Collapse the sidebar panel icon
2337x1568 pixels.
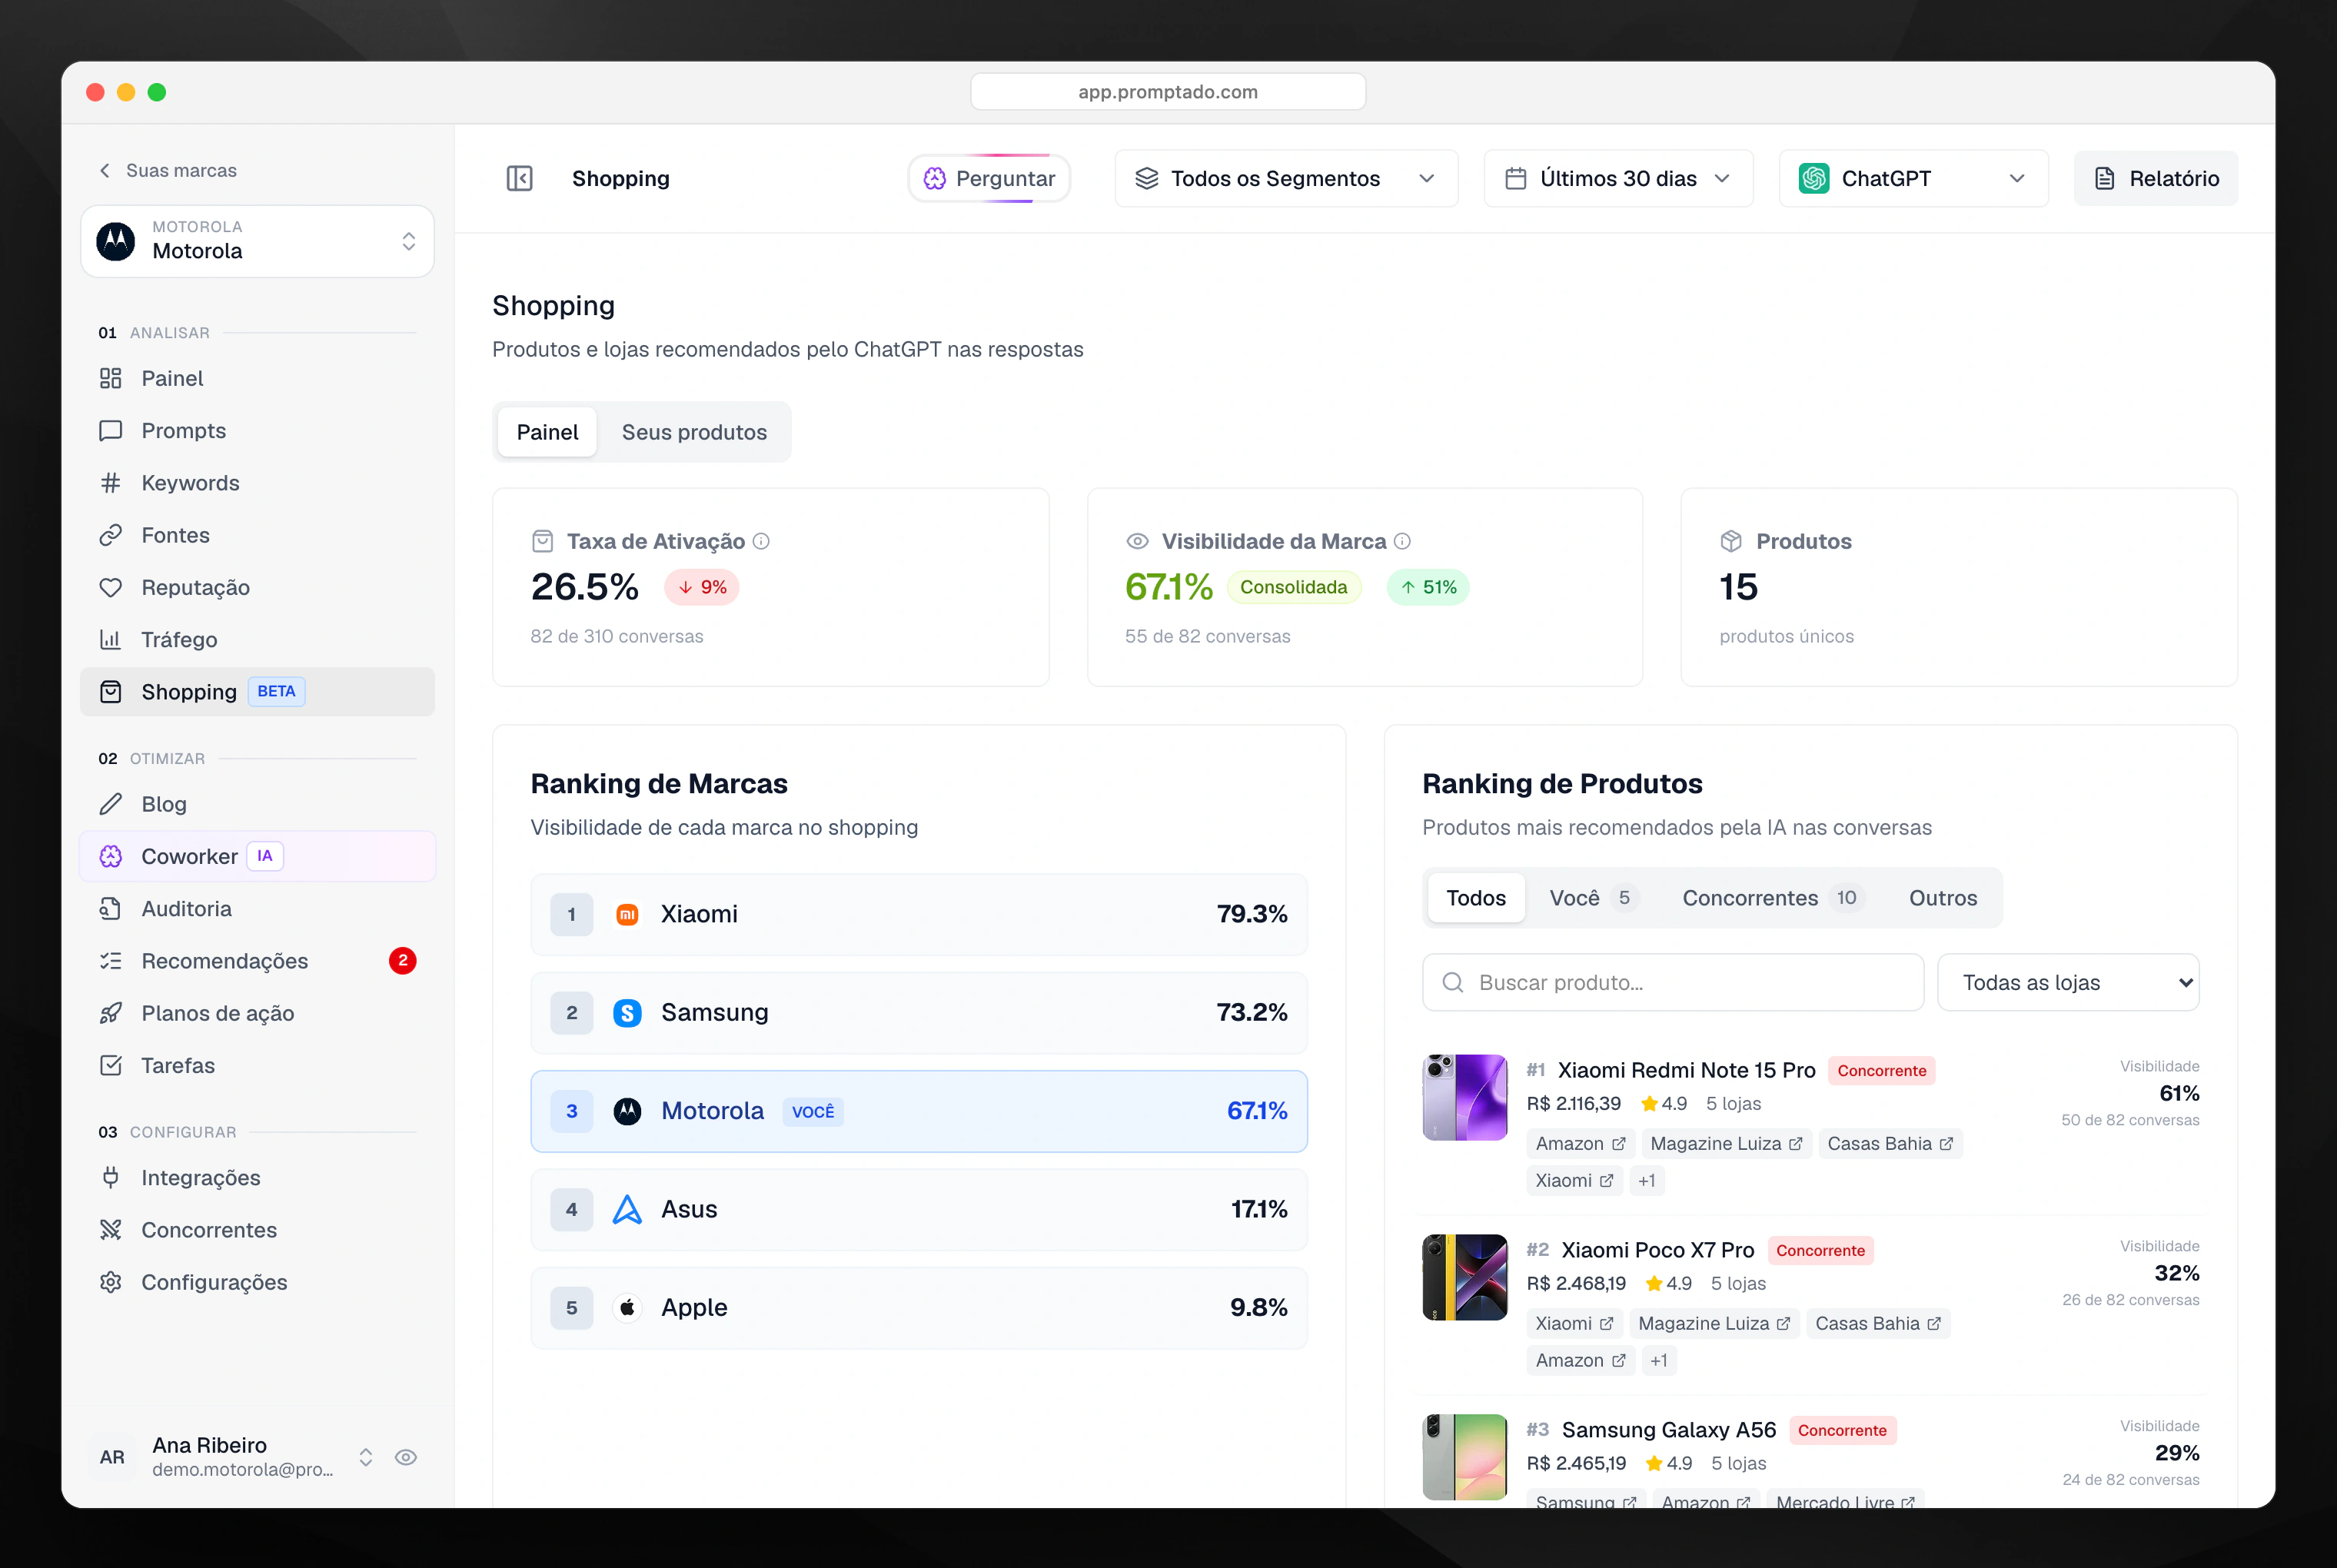[x=519, y=178]
